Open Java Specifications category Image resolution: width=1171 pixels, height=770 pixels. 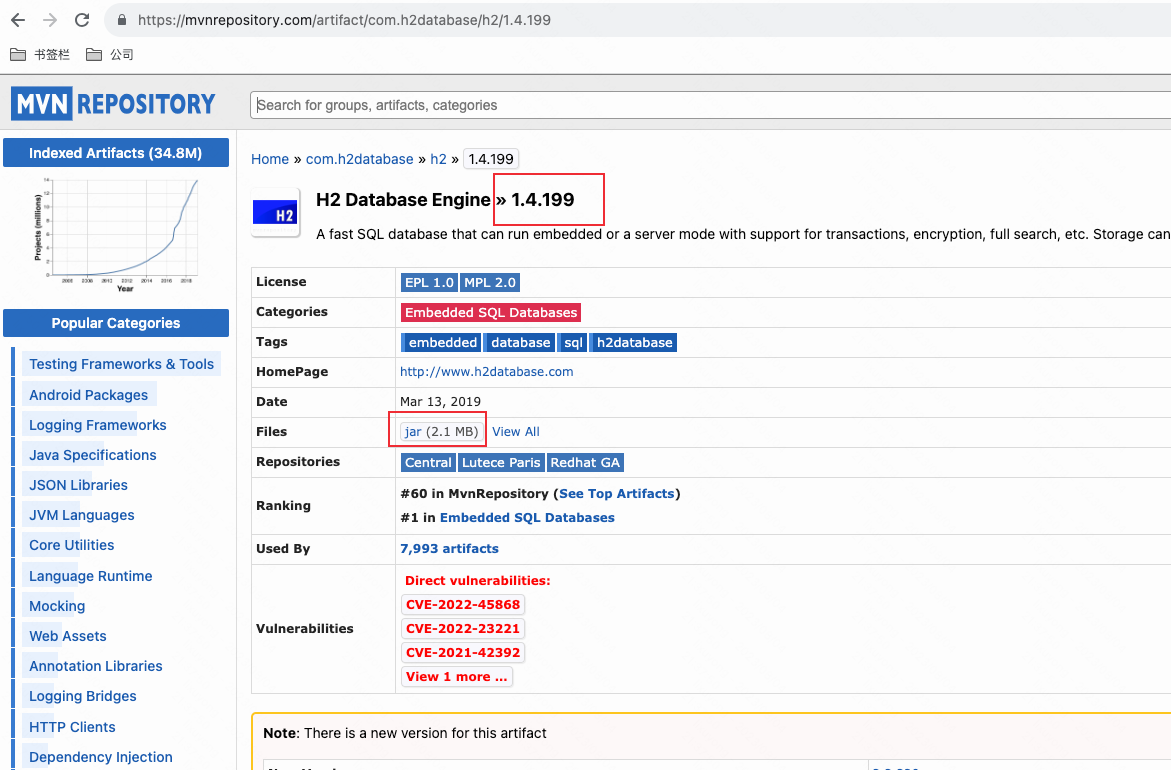click(93, 455)
